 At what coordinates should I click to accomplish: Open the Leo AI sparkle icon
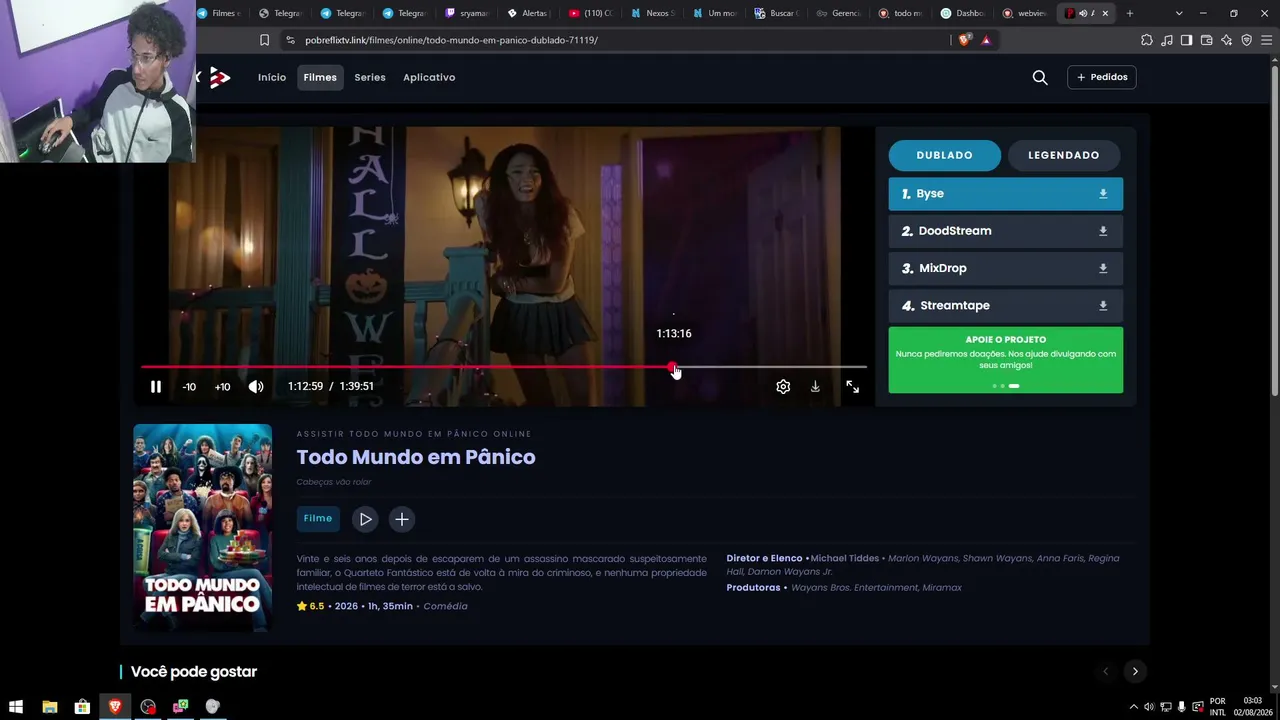1226,40
